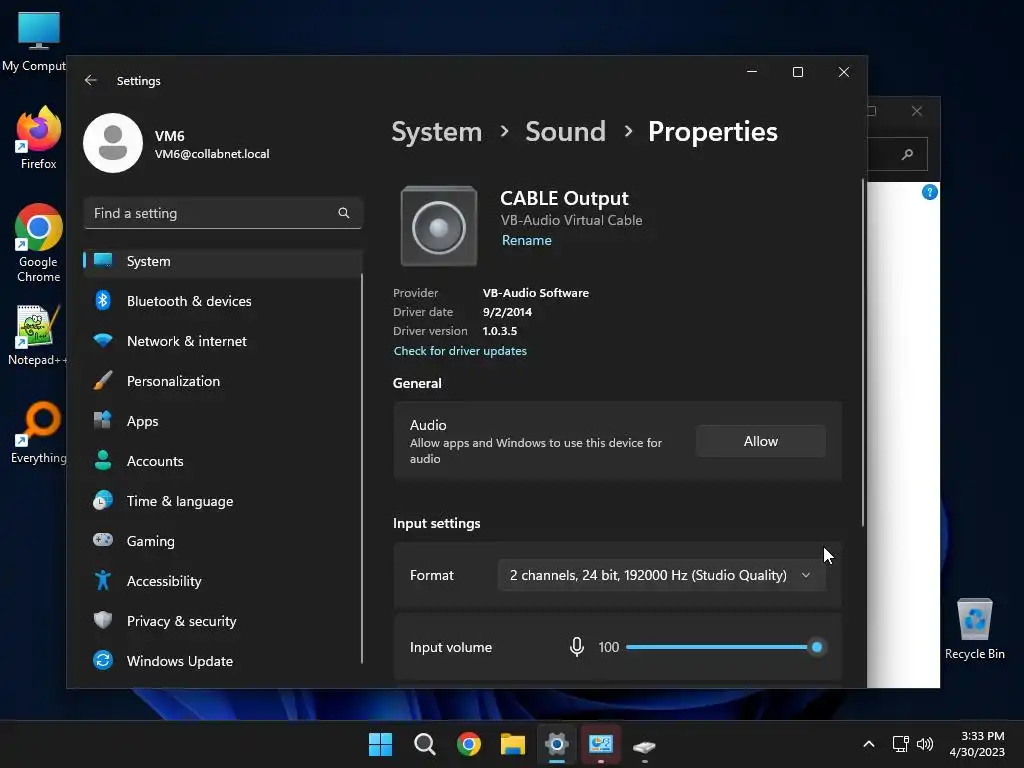Navigate to Sound in the breadcrumb
Image resolution: width=1024 pixels, height=768 pixels.
point(566,131)
